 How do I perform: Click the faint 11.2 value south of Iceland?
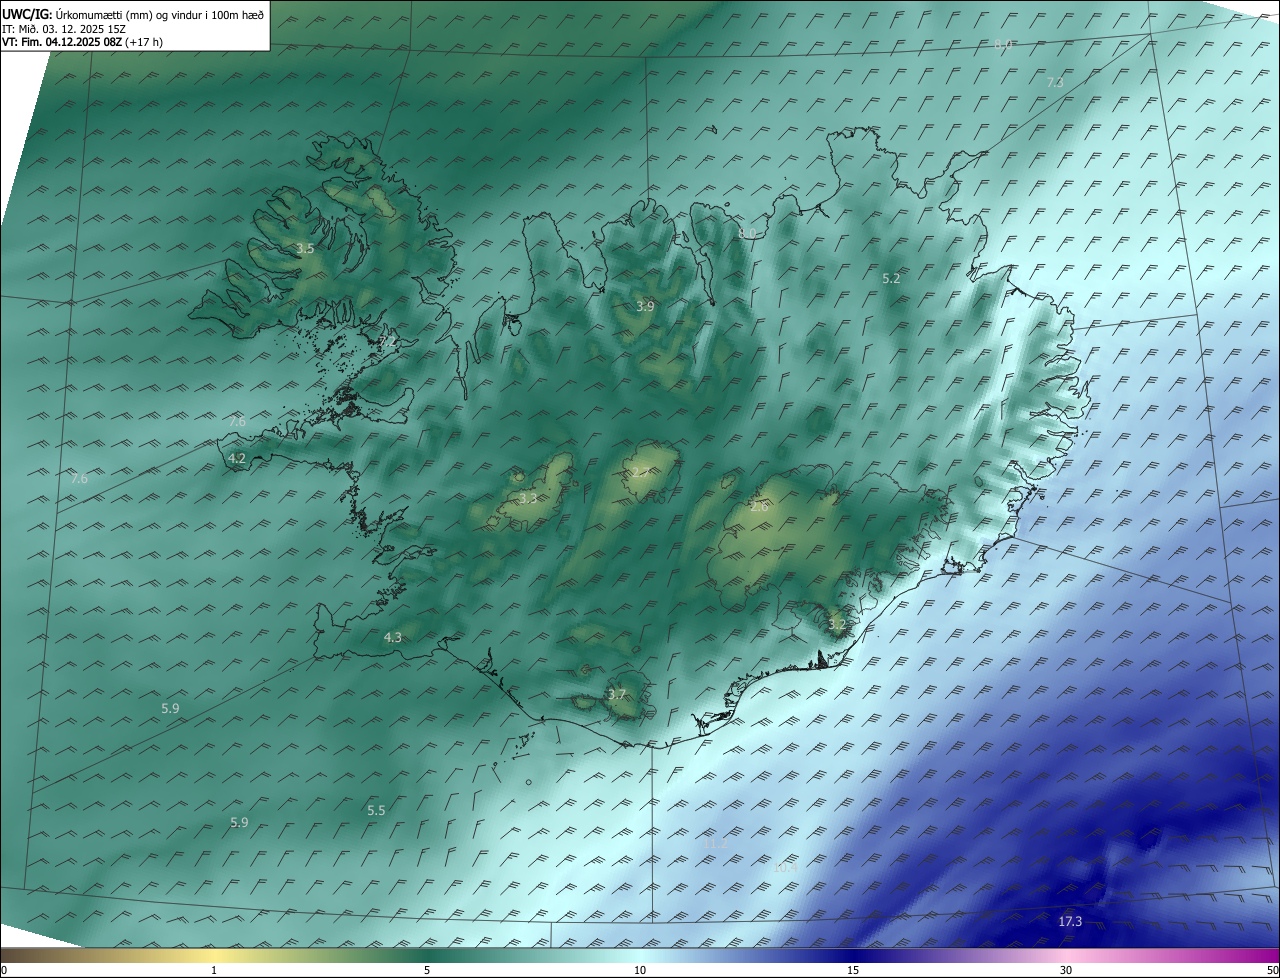716,844
